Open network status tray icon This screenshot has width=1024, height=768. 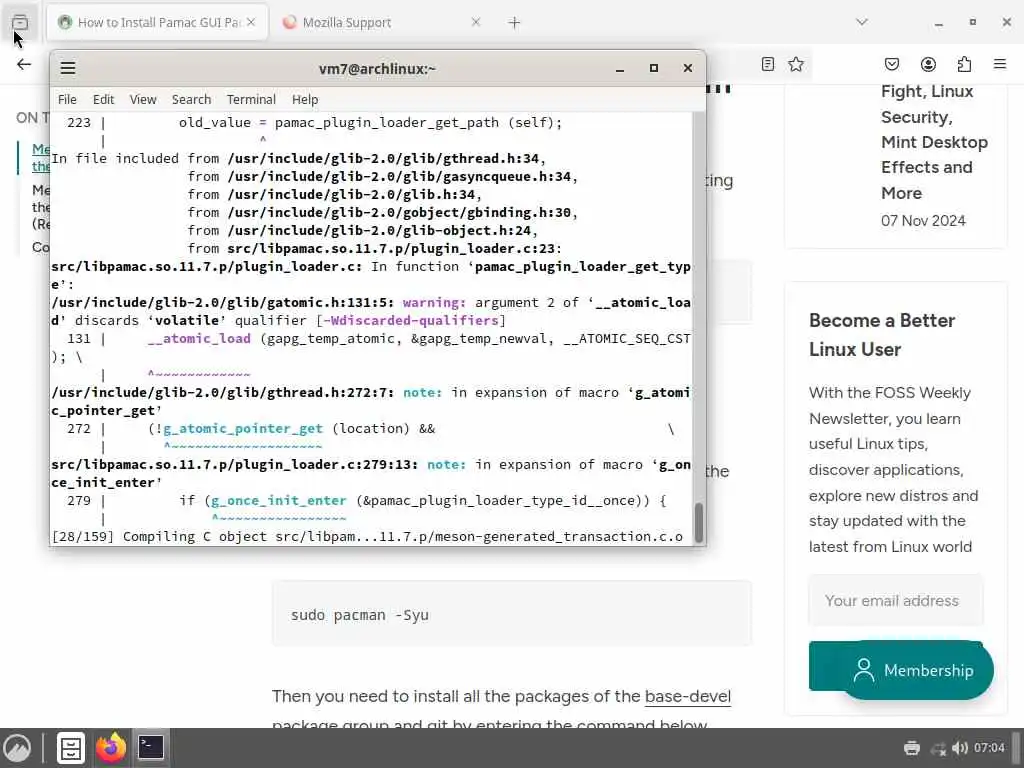(938, 748)
